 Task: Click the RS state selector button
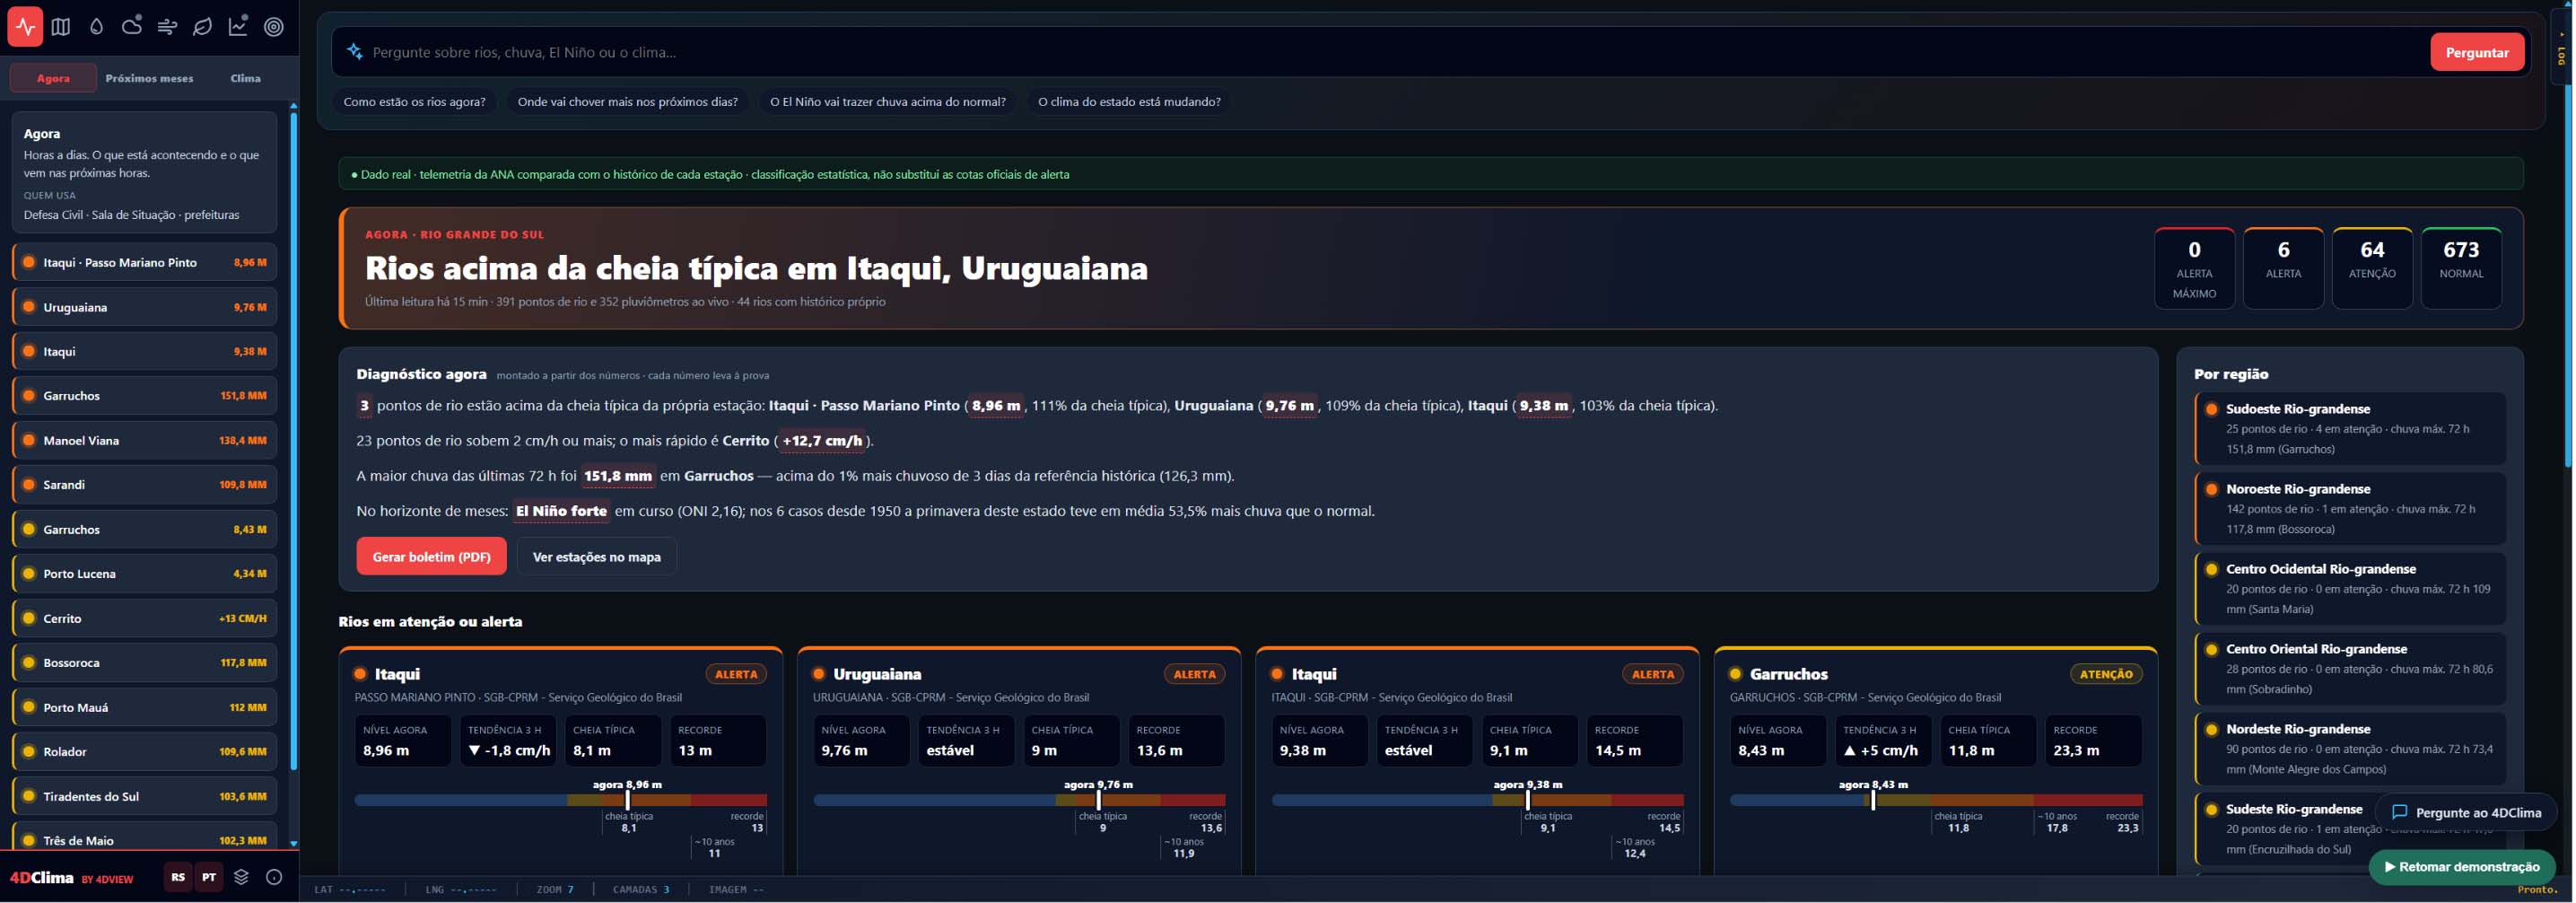178,877
